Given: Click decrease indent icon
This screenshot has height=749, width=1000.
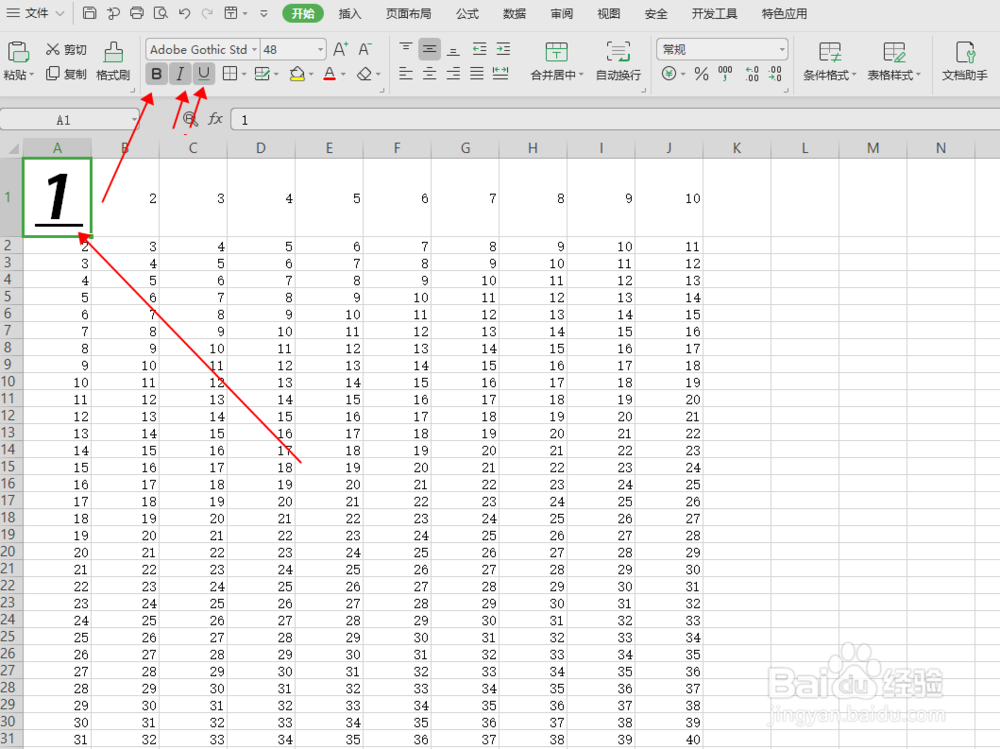Looking at the screenshot, I should click(480, 48).
